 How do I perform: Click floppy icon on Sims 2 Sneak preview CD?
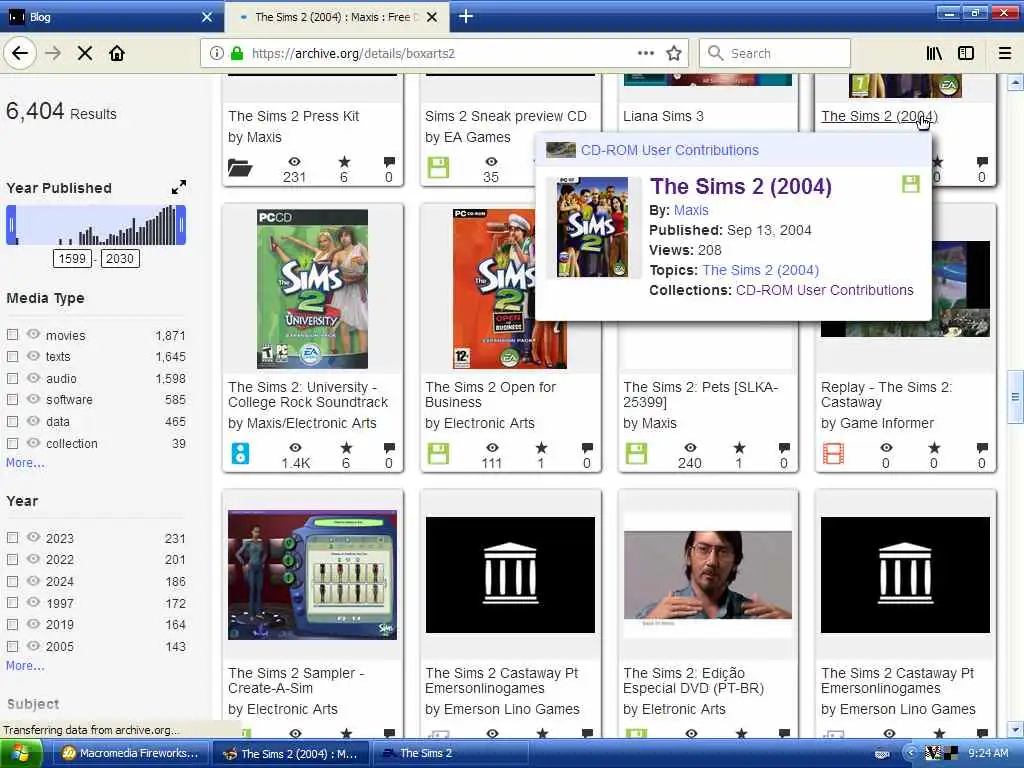(x=438, y=168)
